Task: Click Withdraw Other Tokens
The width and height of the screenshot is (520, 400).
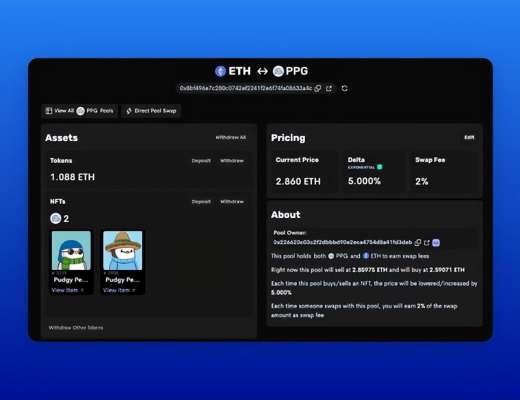Action: [76, 328]
